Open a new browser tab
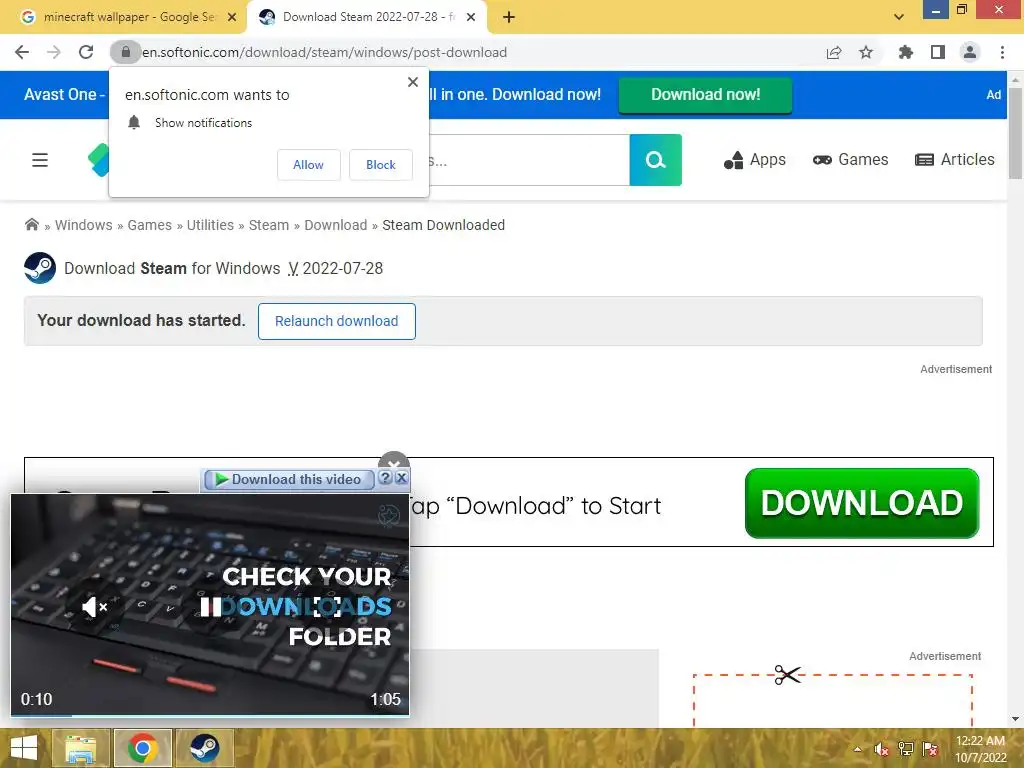 [509, 17]
